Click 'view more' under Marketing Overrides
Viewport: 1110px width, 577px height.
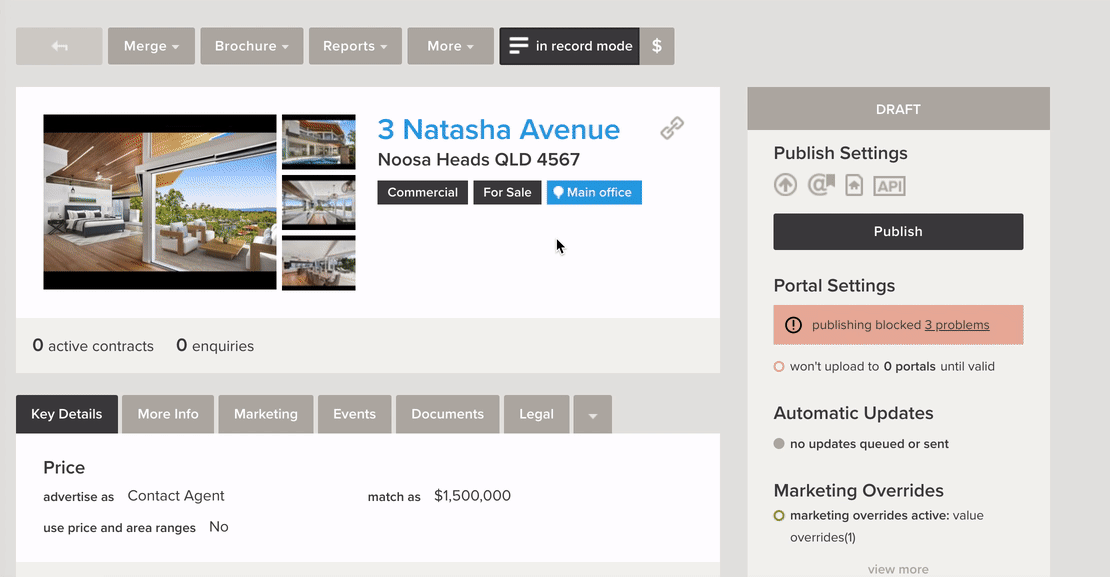tap(898, 569)
